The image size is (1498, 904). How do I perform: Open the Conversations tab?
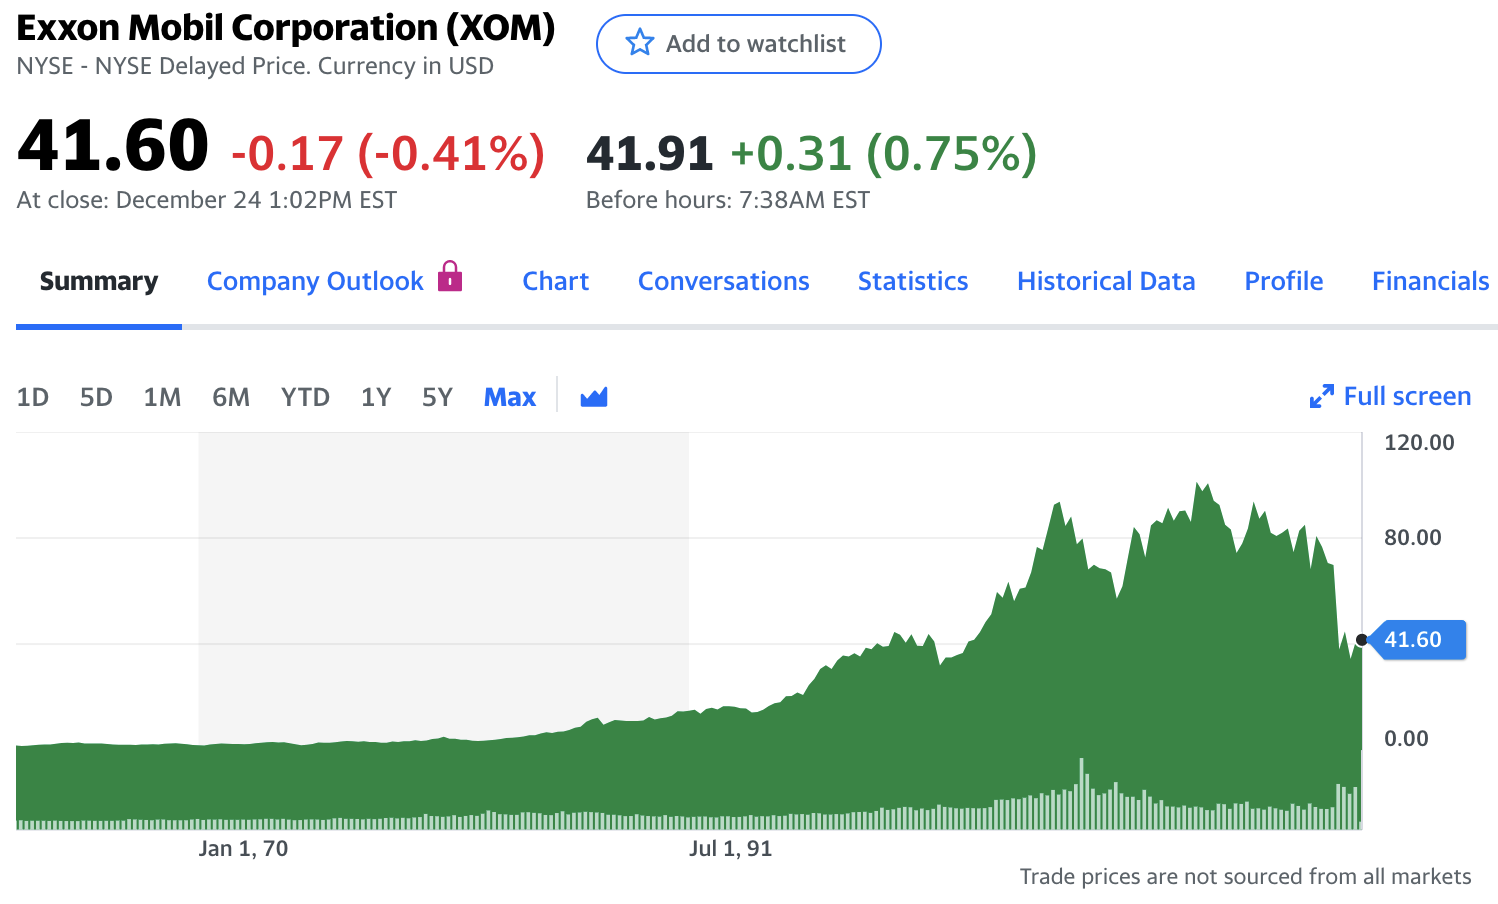coord(723,282)
